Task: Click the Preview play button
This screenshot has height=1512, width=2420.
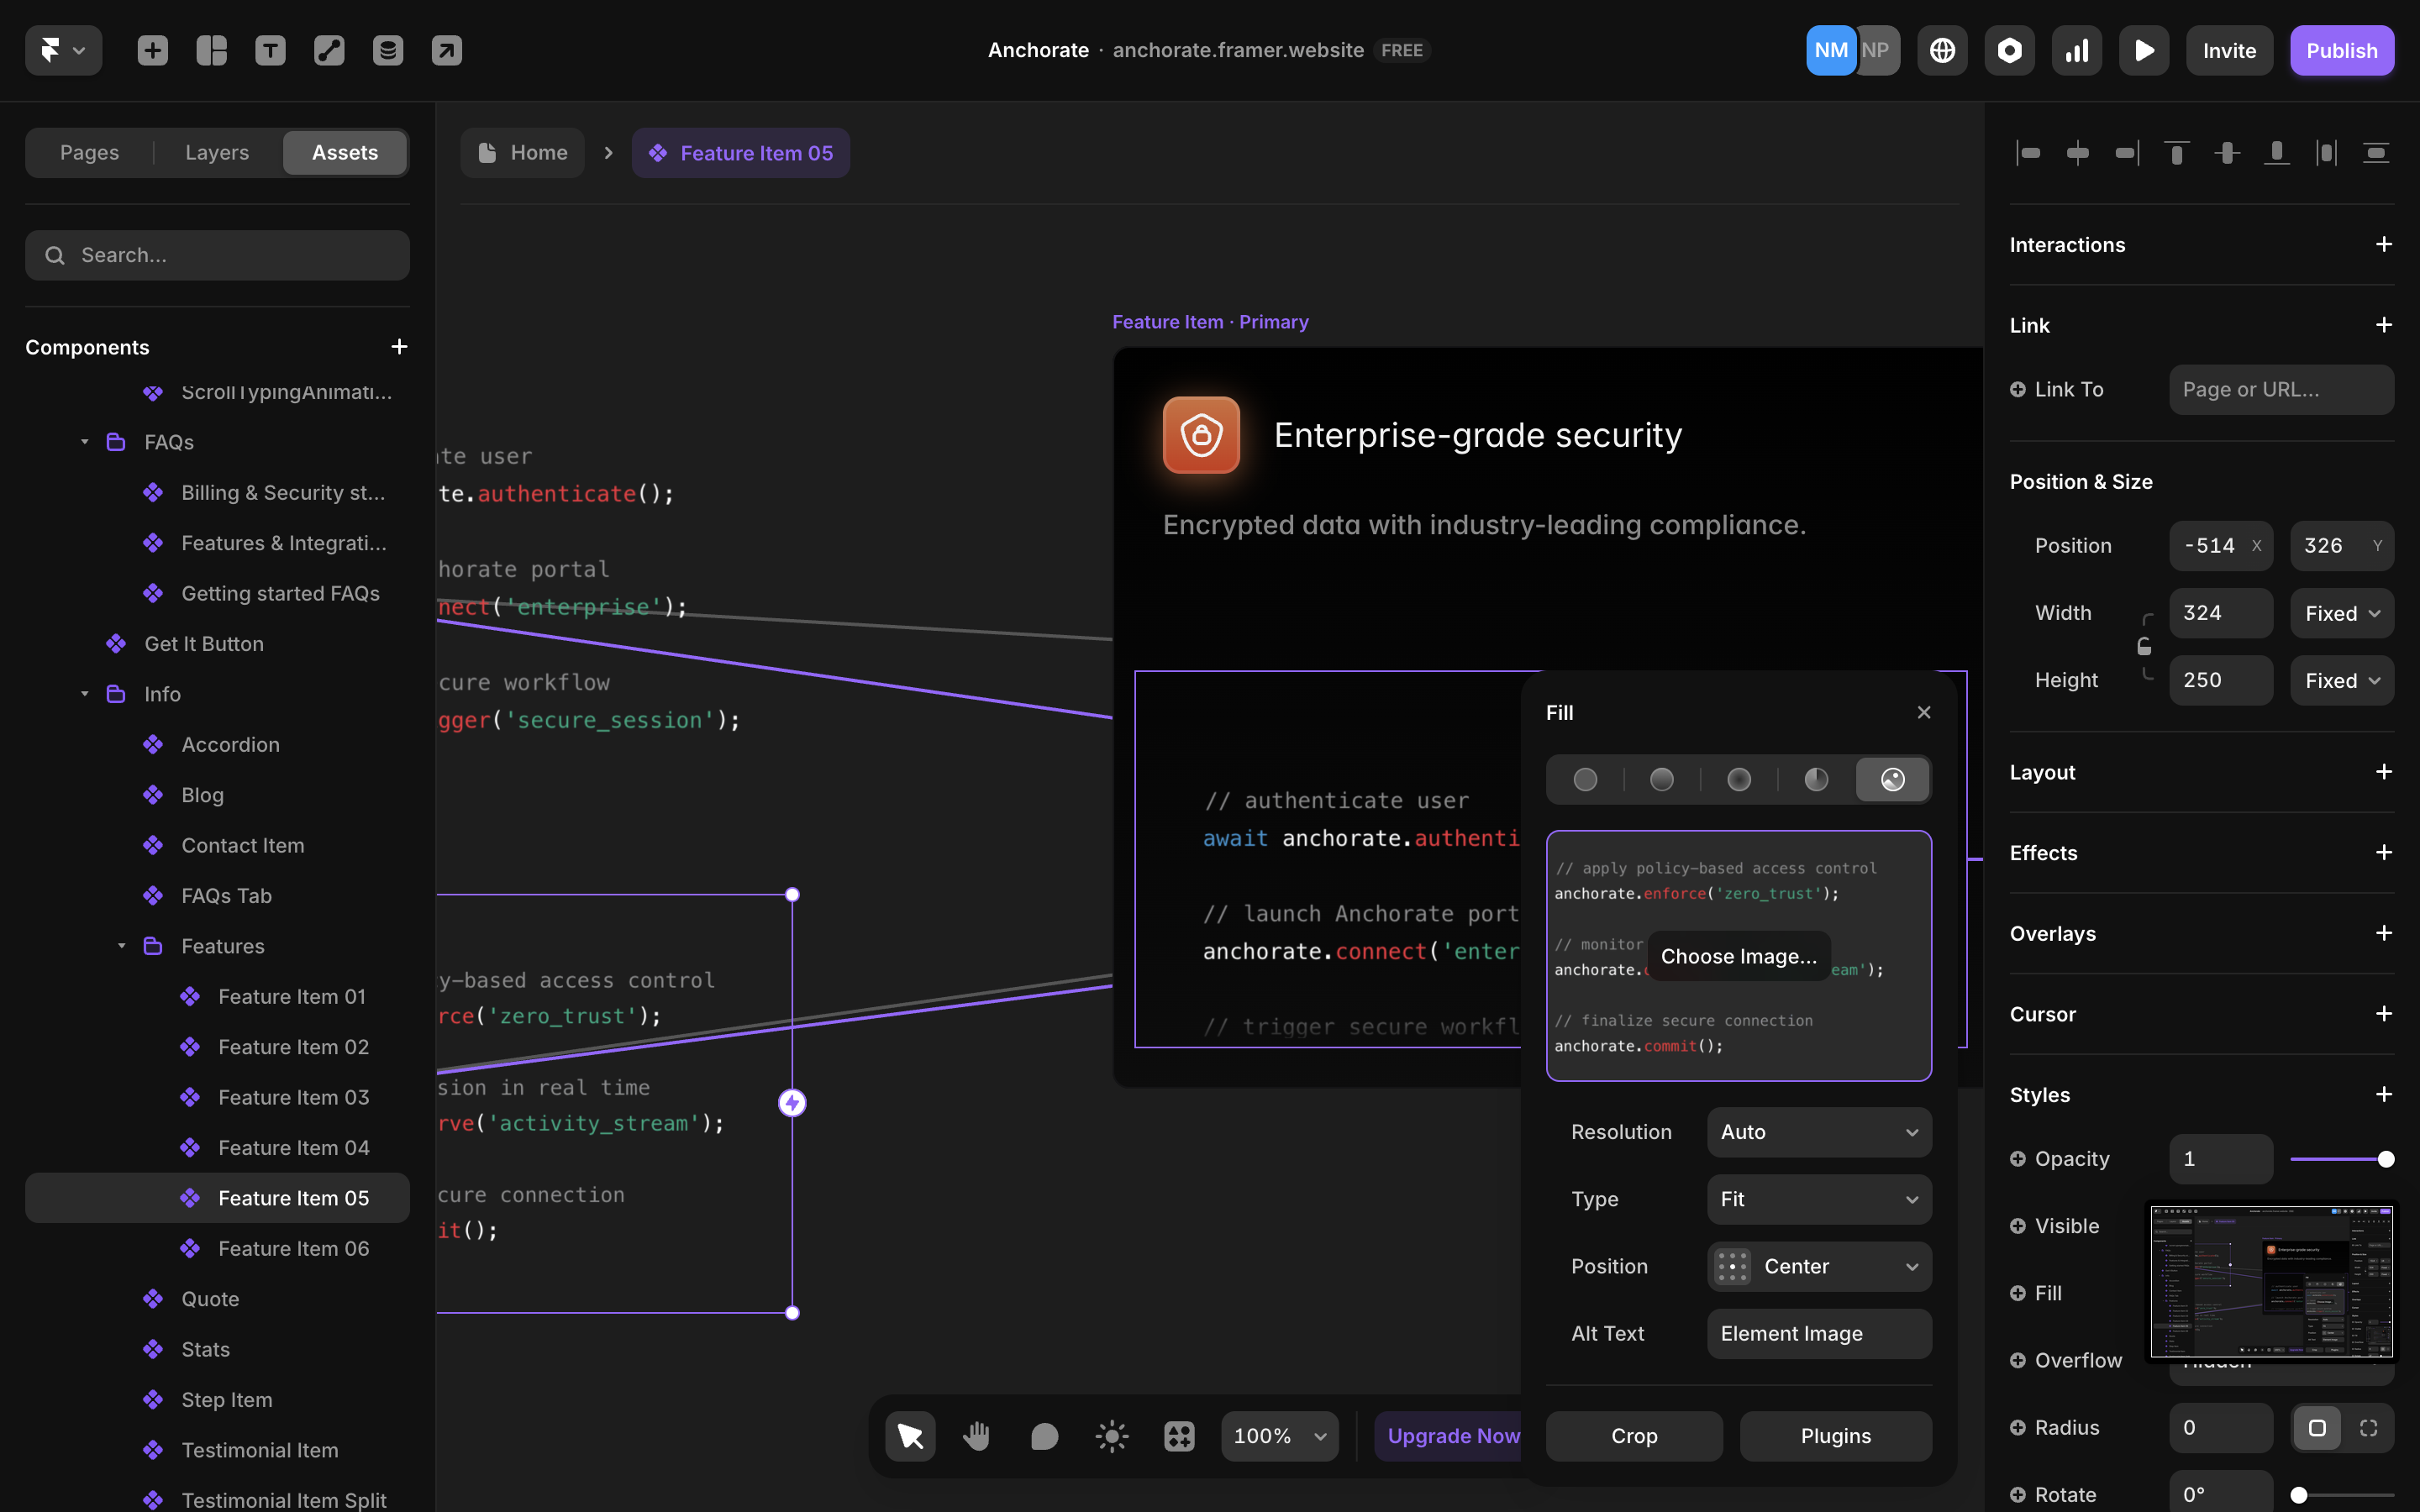Action: tap(2144, 50)
